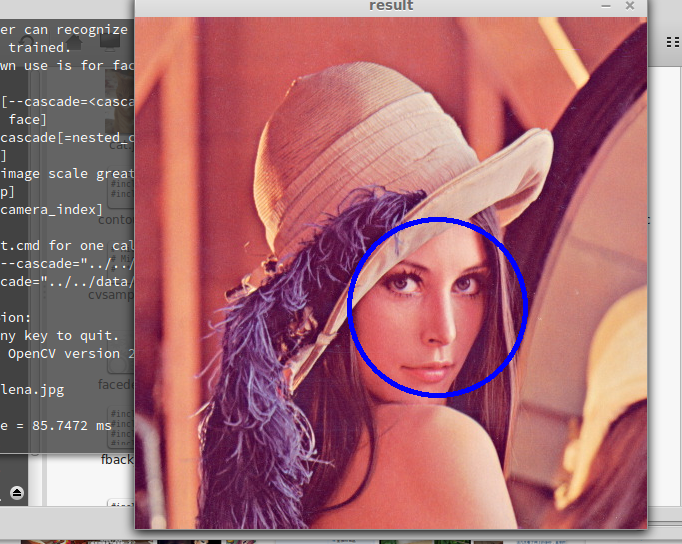Select the fback file label in file manager

[x=117, y=459]
